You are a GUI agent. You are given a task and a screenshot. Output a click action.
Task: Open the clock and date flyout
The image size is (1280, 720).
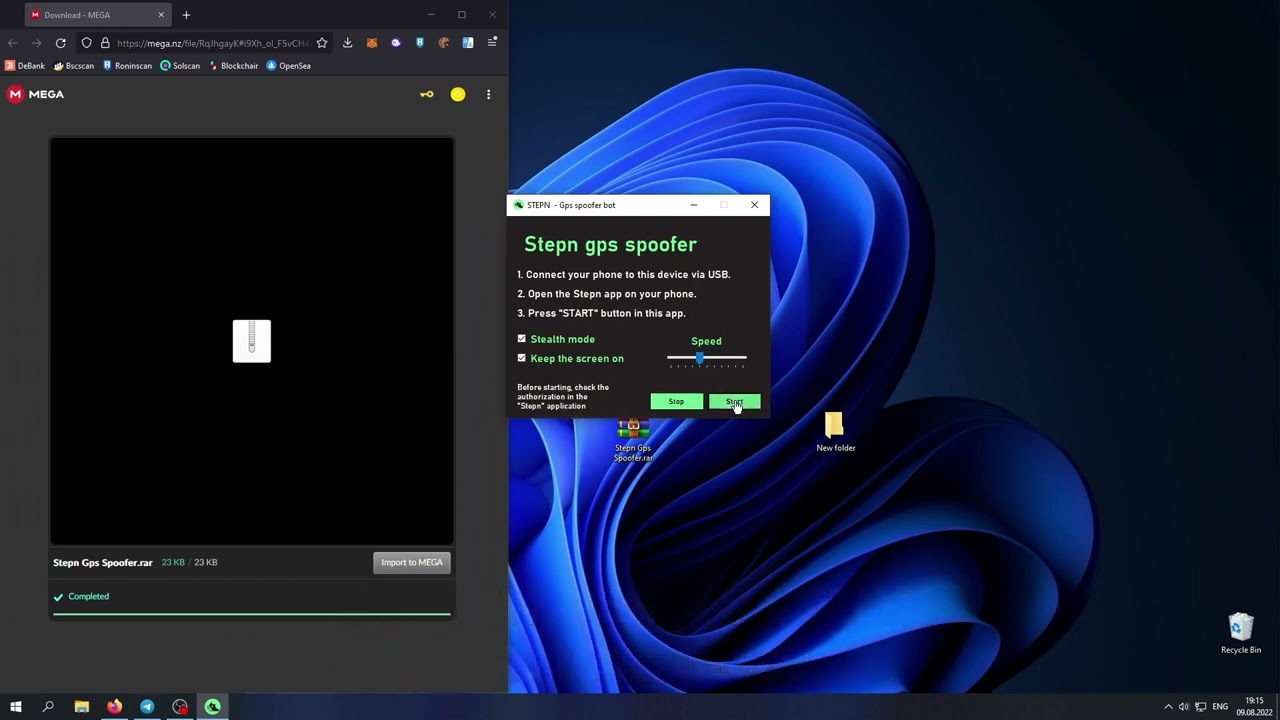(x=1254, y=707)
